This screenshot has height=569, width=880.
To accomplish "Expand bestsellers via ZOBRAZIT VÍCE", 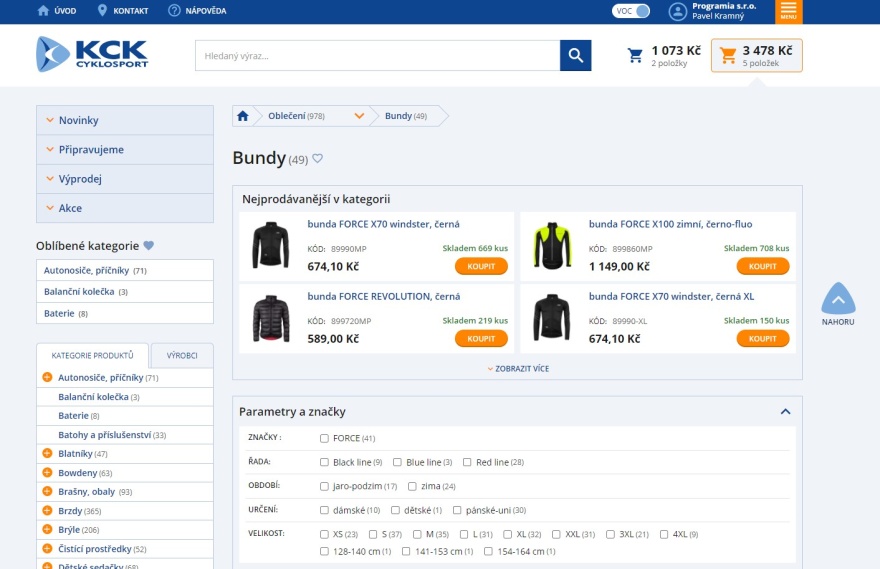I will point(518,369).
